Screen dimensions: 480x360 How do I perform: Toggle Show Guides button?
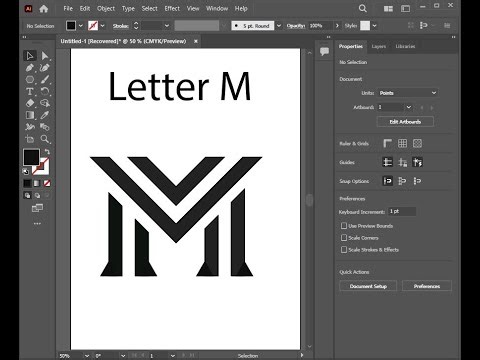point(387,162)
